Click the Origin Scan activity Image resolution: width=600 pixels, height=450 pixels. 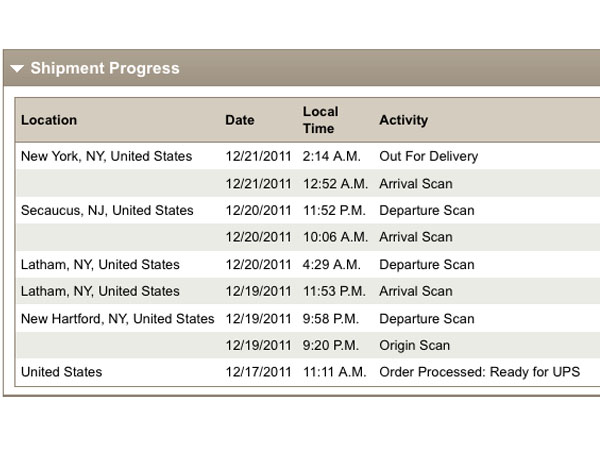point(414,346)
